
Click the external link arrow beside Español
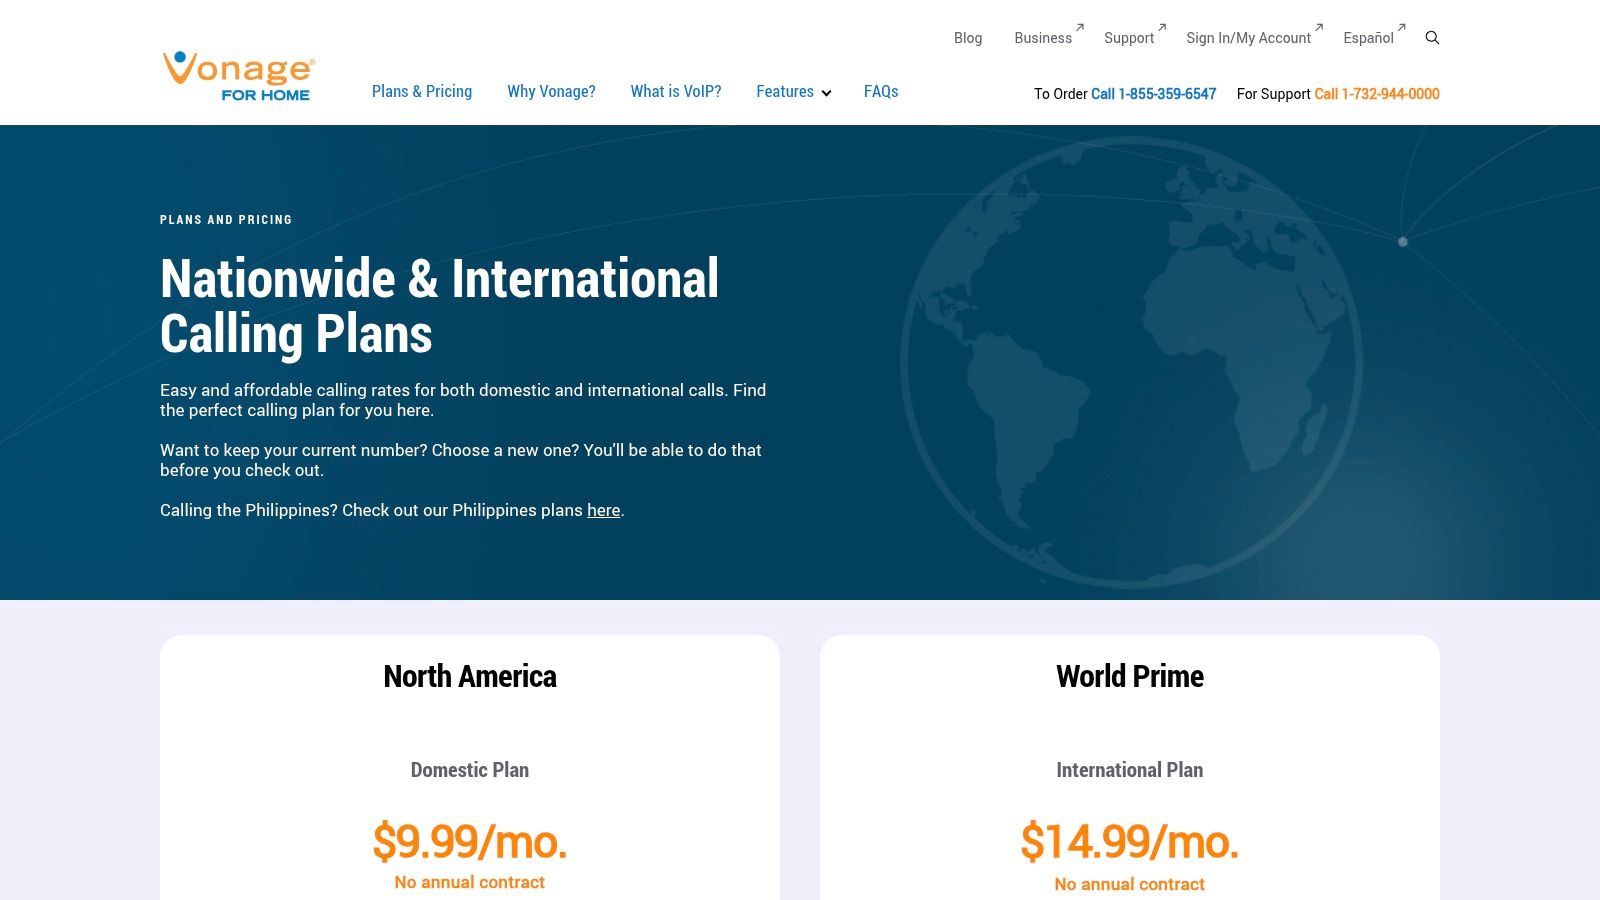(1403, 28)
